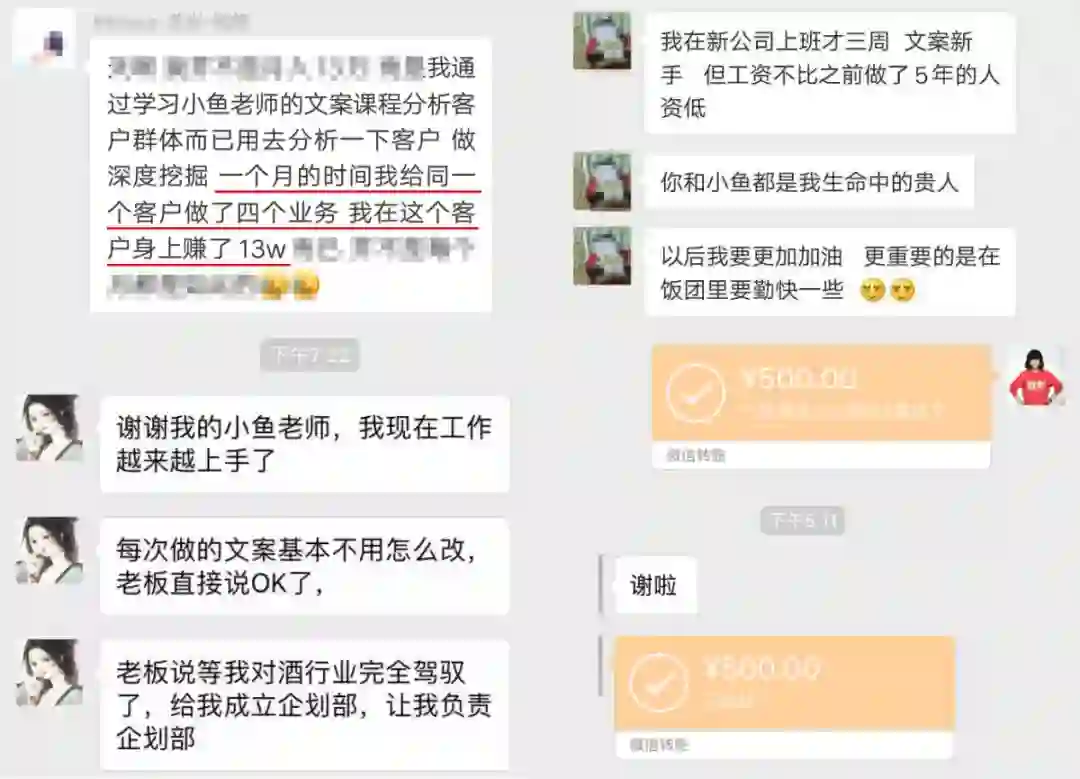Tap avatar beside 你和小鱼都是我生命中的贵人
This screenshot has height=779, width=1080.
pyautogui.click(x=602, y=181)
